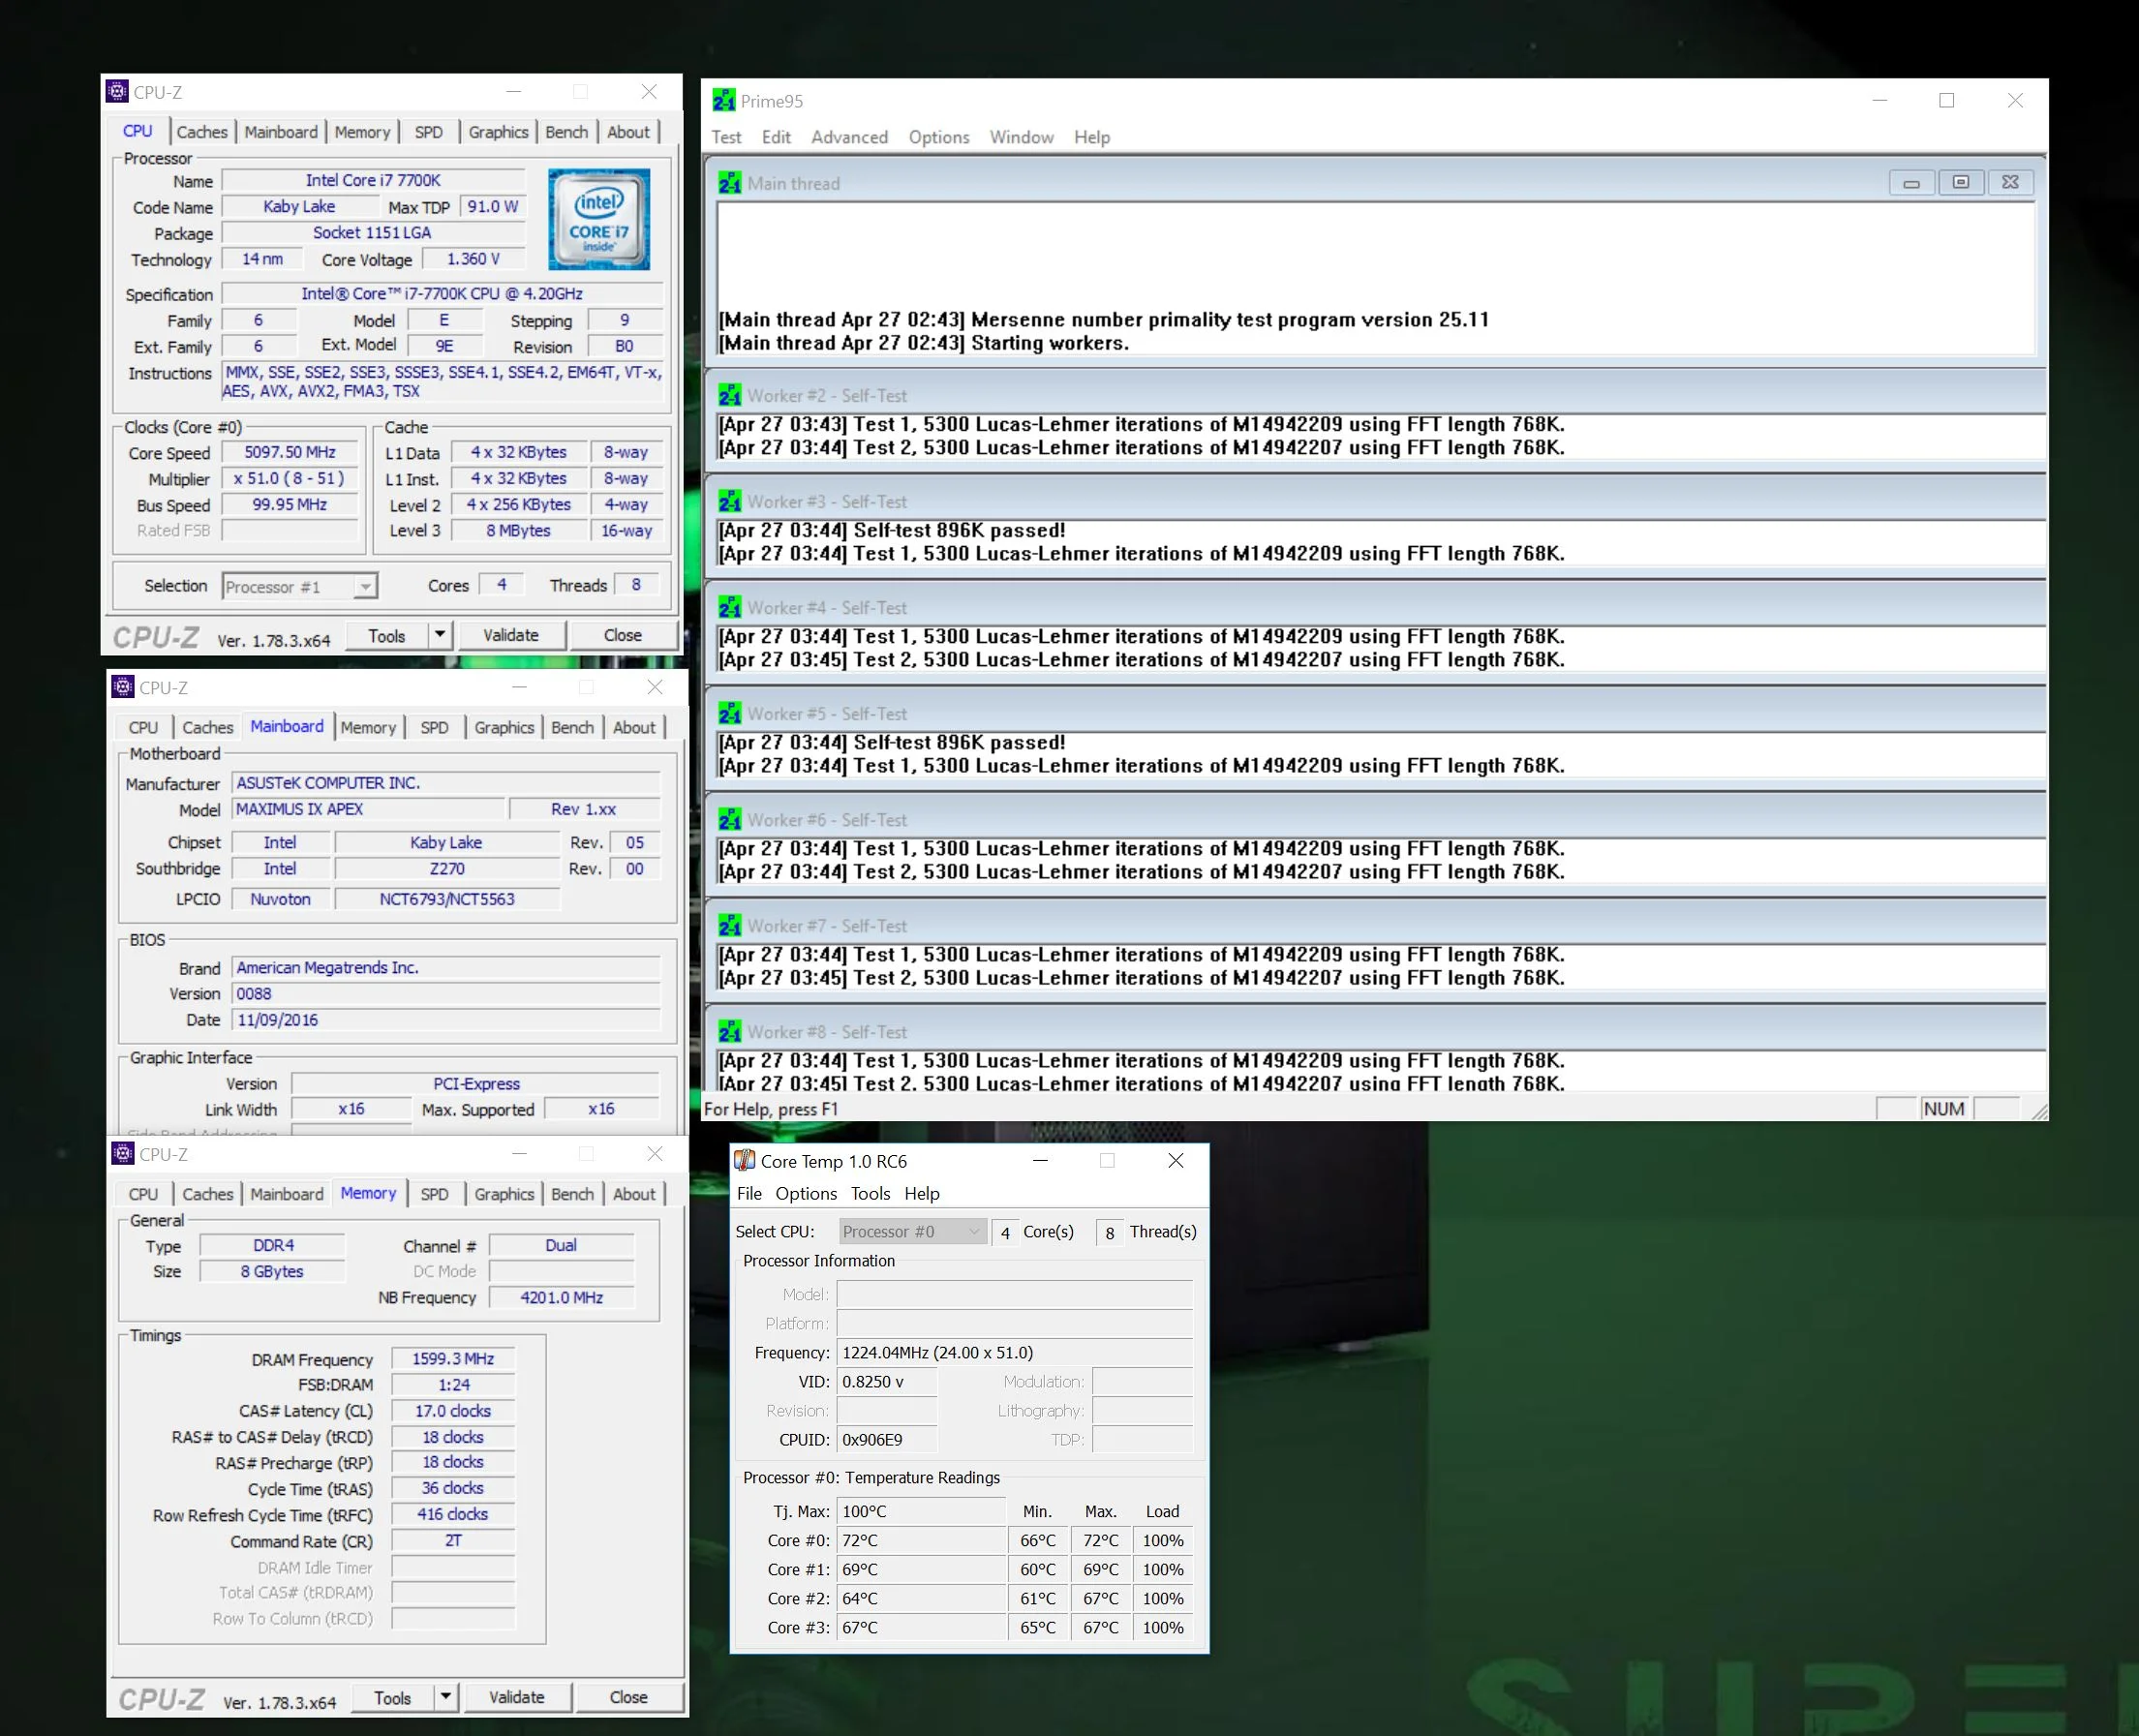Image resolution: width=2139 pixels, height=1736 pixels.
Task: Open the Tools dropdown arrow in top CPU-Z
Action: pos(440,634)
